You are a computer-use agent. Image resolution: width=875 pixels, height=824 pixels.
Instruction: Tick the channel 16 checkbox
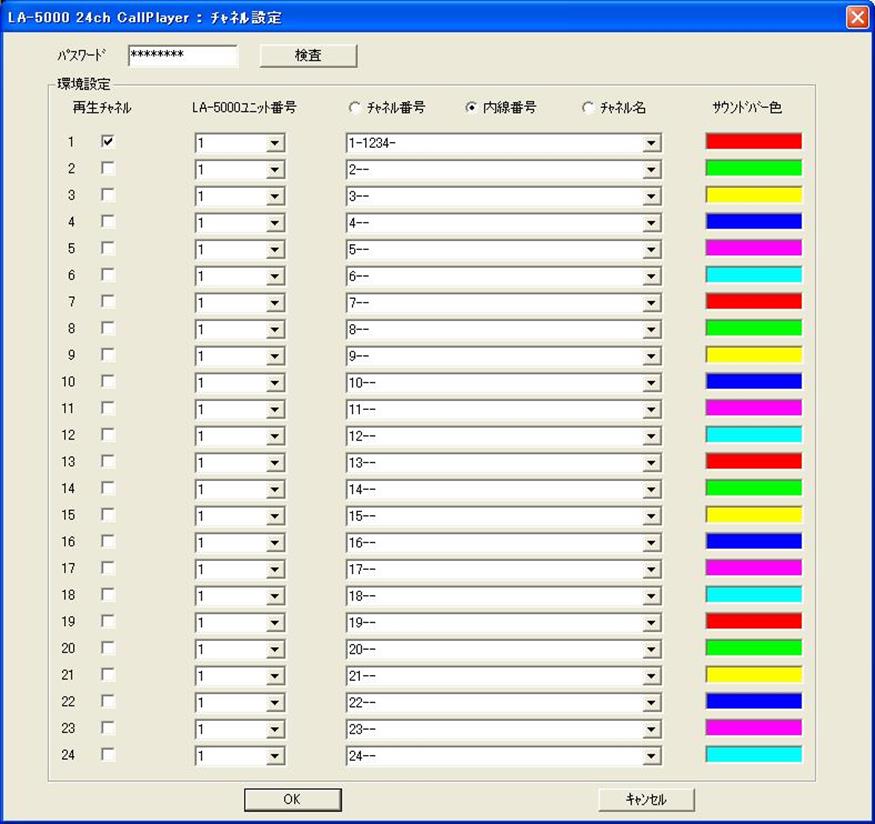pos(108,541)
